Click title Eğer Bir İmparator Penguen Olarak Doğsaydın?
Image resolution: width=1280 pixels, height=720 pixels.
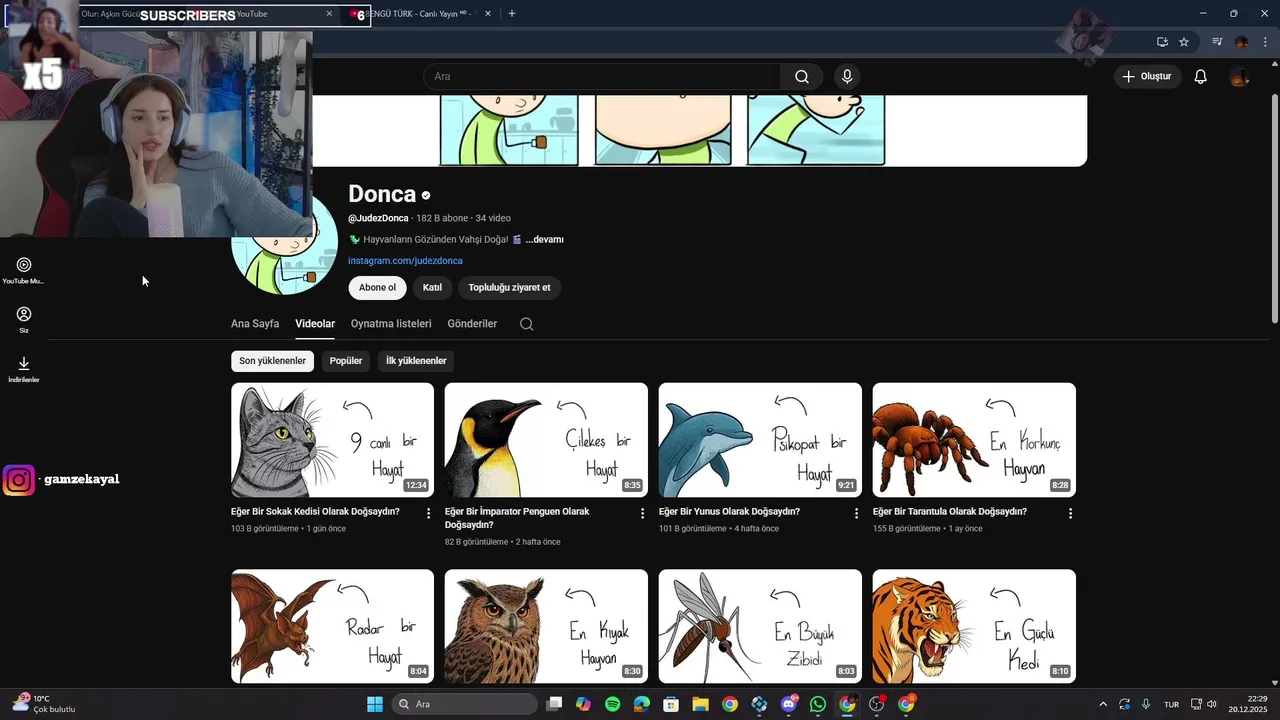[x=517, y=518]
